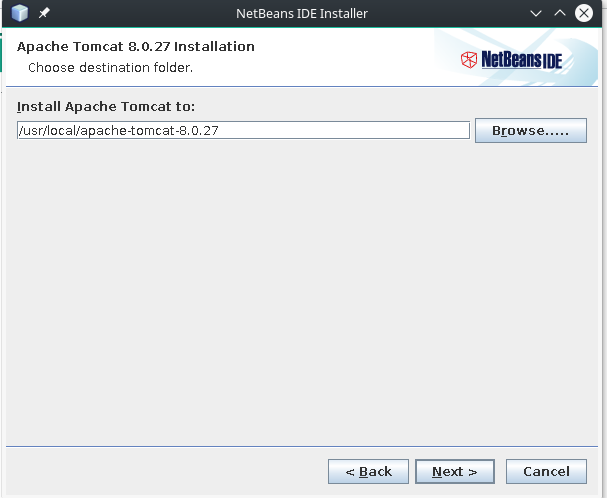Click the 'Install Apache Tomcat to:' label

[106, 106]
